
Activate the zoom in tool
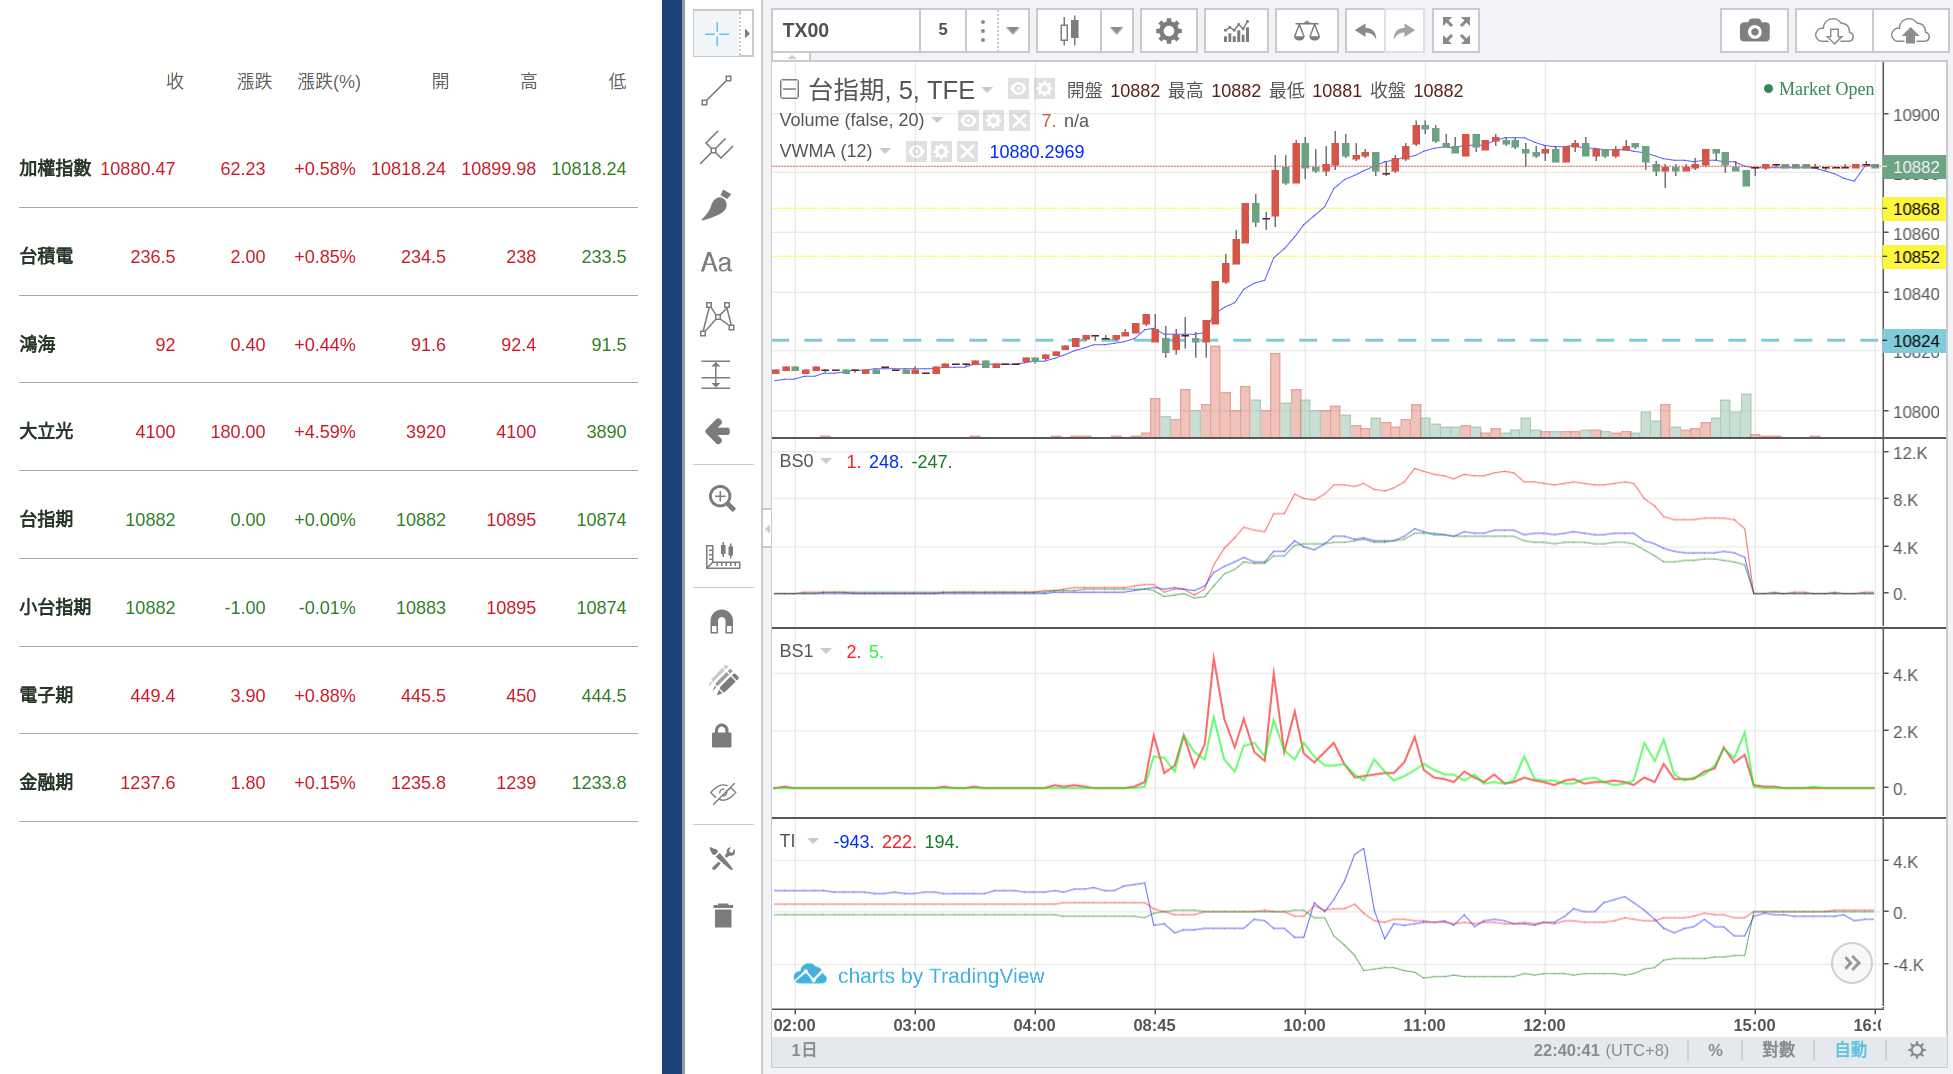(x=722, y=498)
